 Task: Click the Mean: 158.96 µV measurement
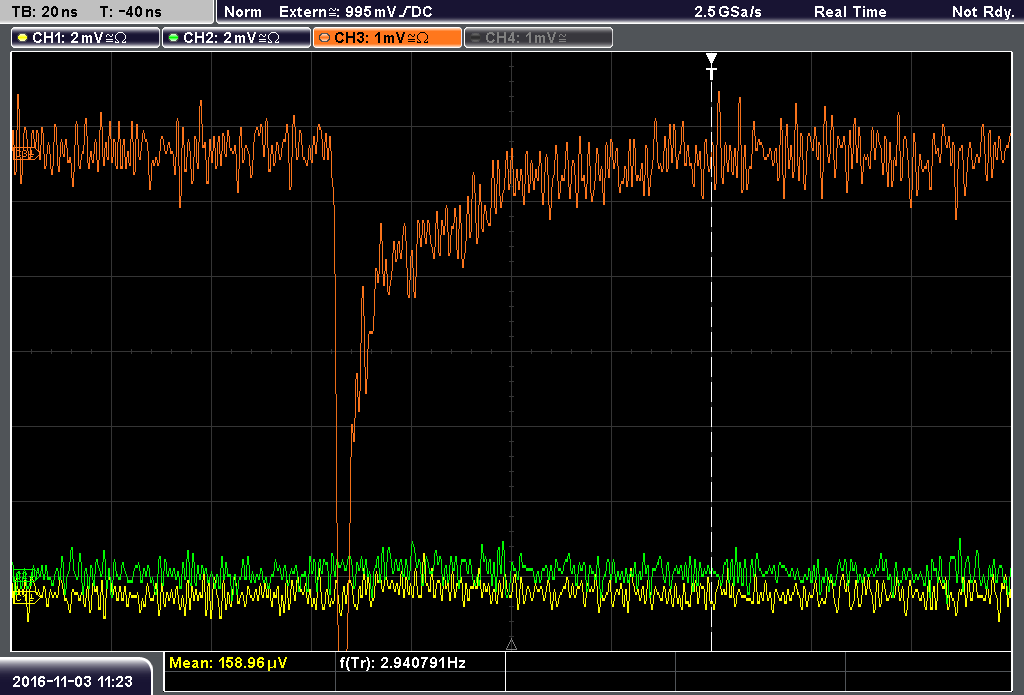tap(228, 663)
